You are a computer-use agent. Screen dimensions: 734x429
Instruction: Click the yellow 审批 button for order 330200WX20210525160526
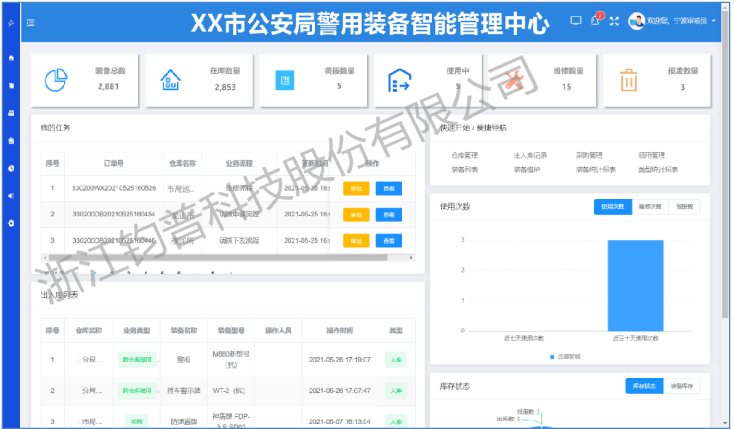coord(356,189)
